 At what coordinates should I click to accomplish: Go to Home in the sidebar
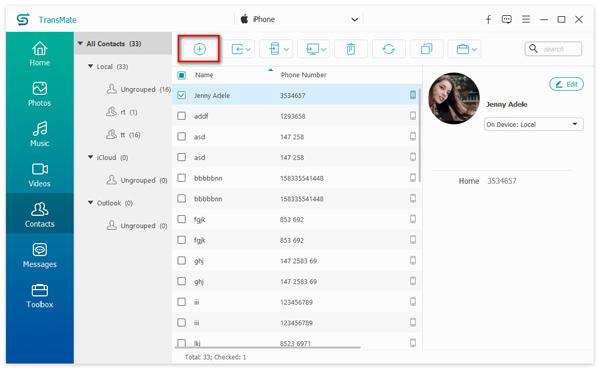tap(40, 54)
